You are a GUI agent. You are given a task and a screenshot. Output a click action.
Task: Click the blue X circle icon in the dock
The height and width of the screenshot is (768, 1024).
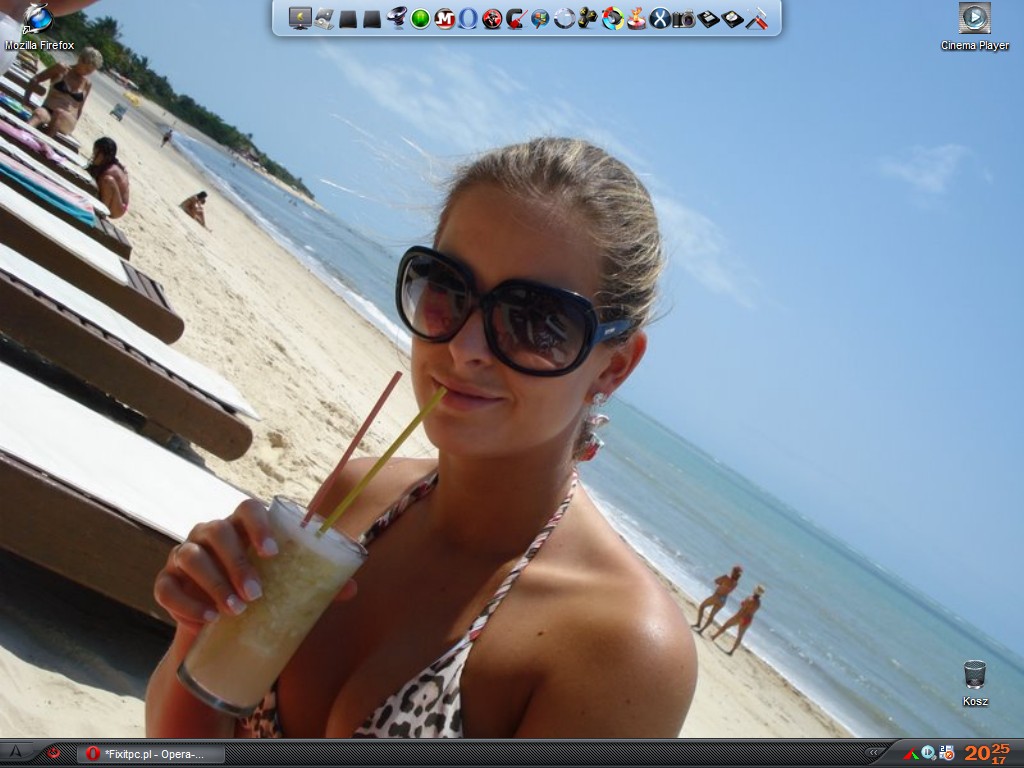(660, 18)
